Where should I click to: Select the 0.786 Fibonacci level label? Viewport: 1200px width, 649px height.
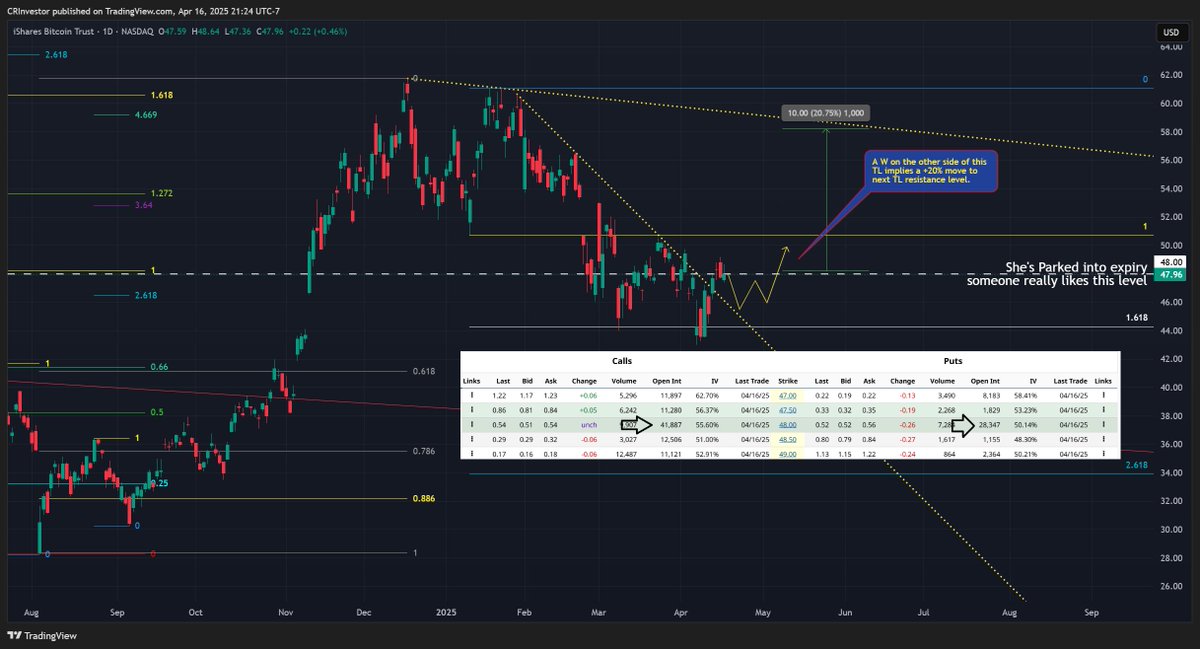(423, 451)
